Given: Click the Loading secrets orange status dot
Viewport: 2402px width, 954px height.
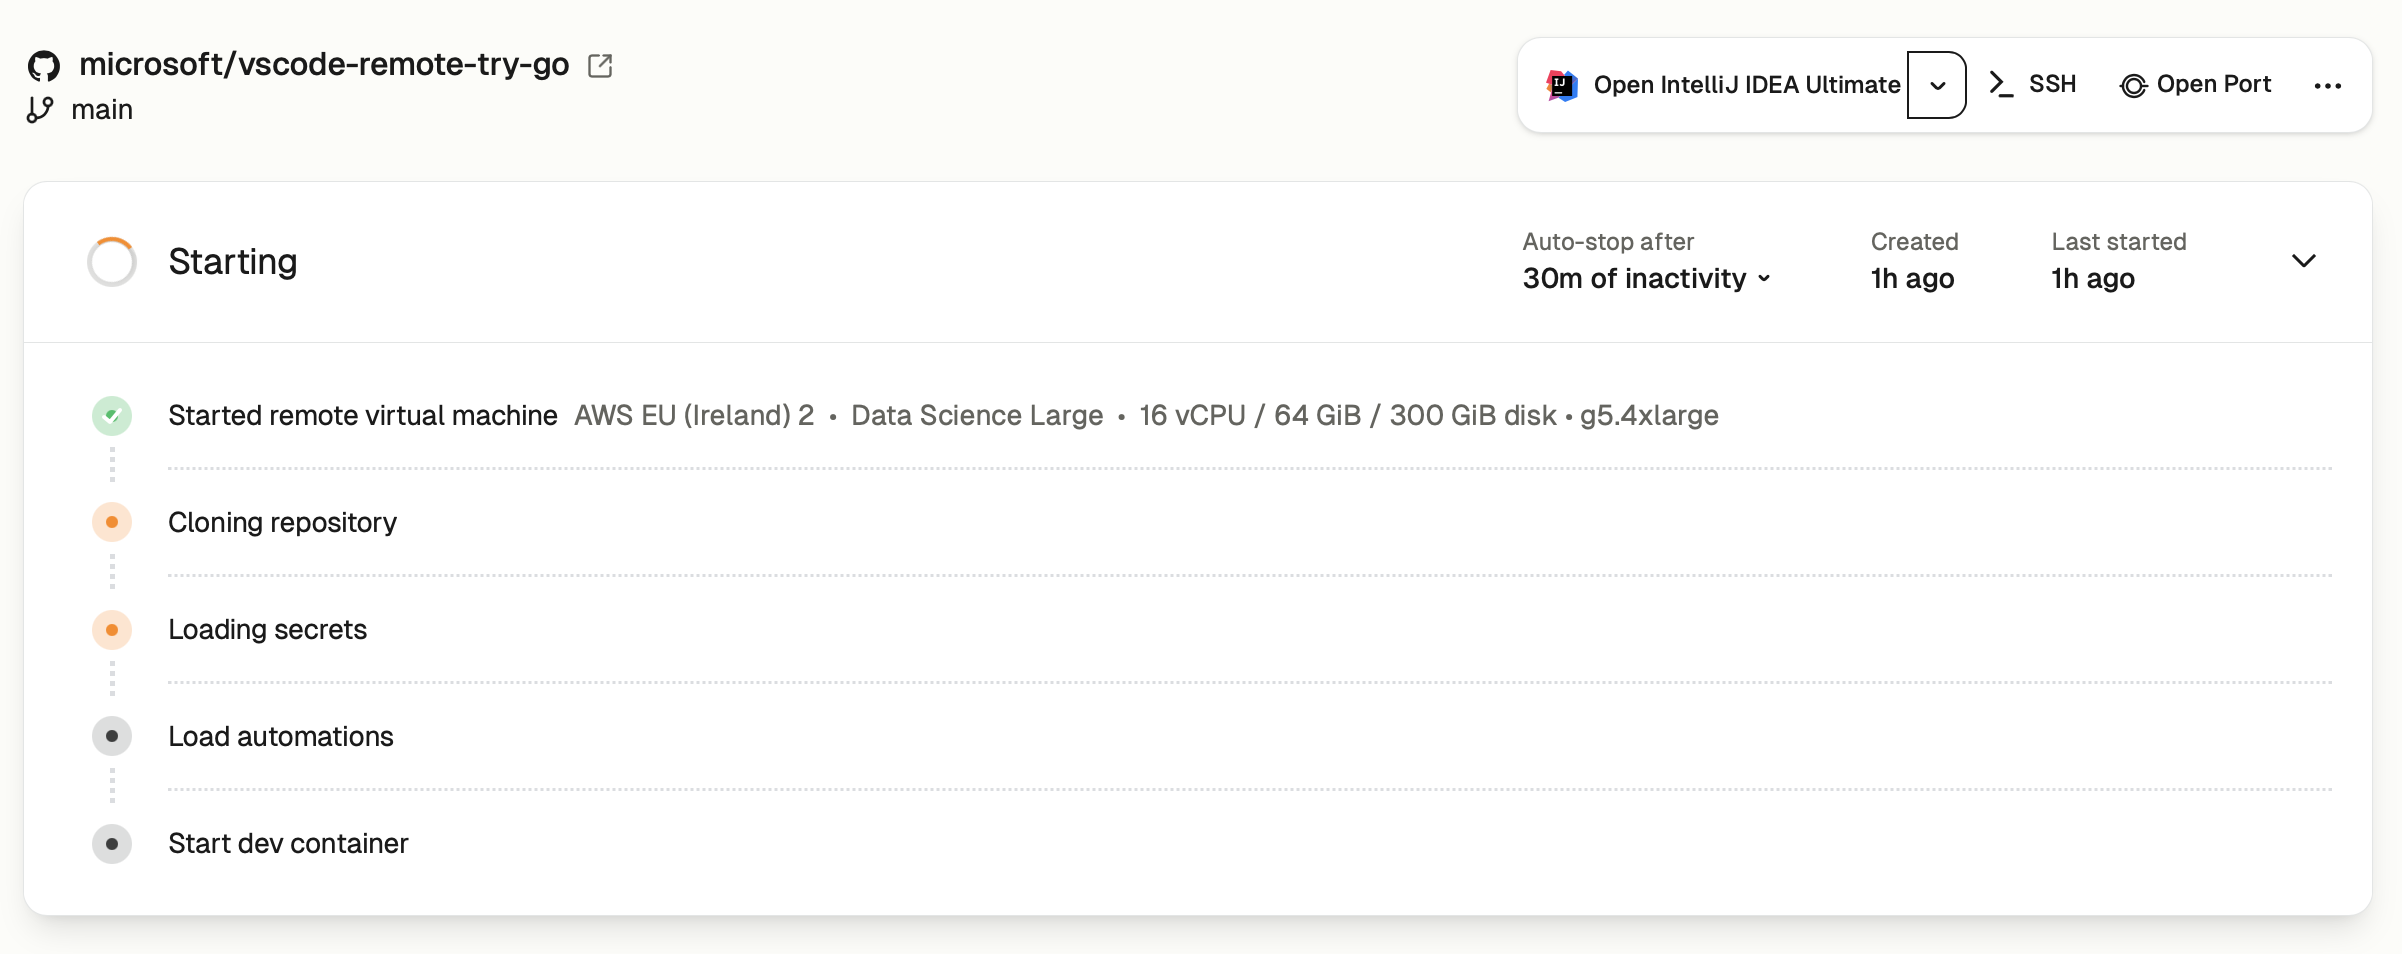Looking at the screenshot, I should (x=112, y=630).
